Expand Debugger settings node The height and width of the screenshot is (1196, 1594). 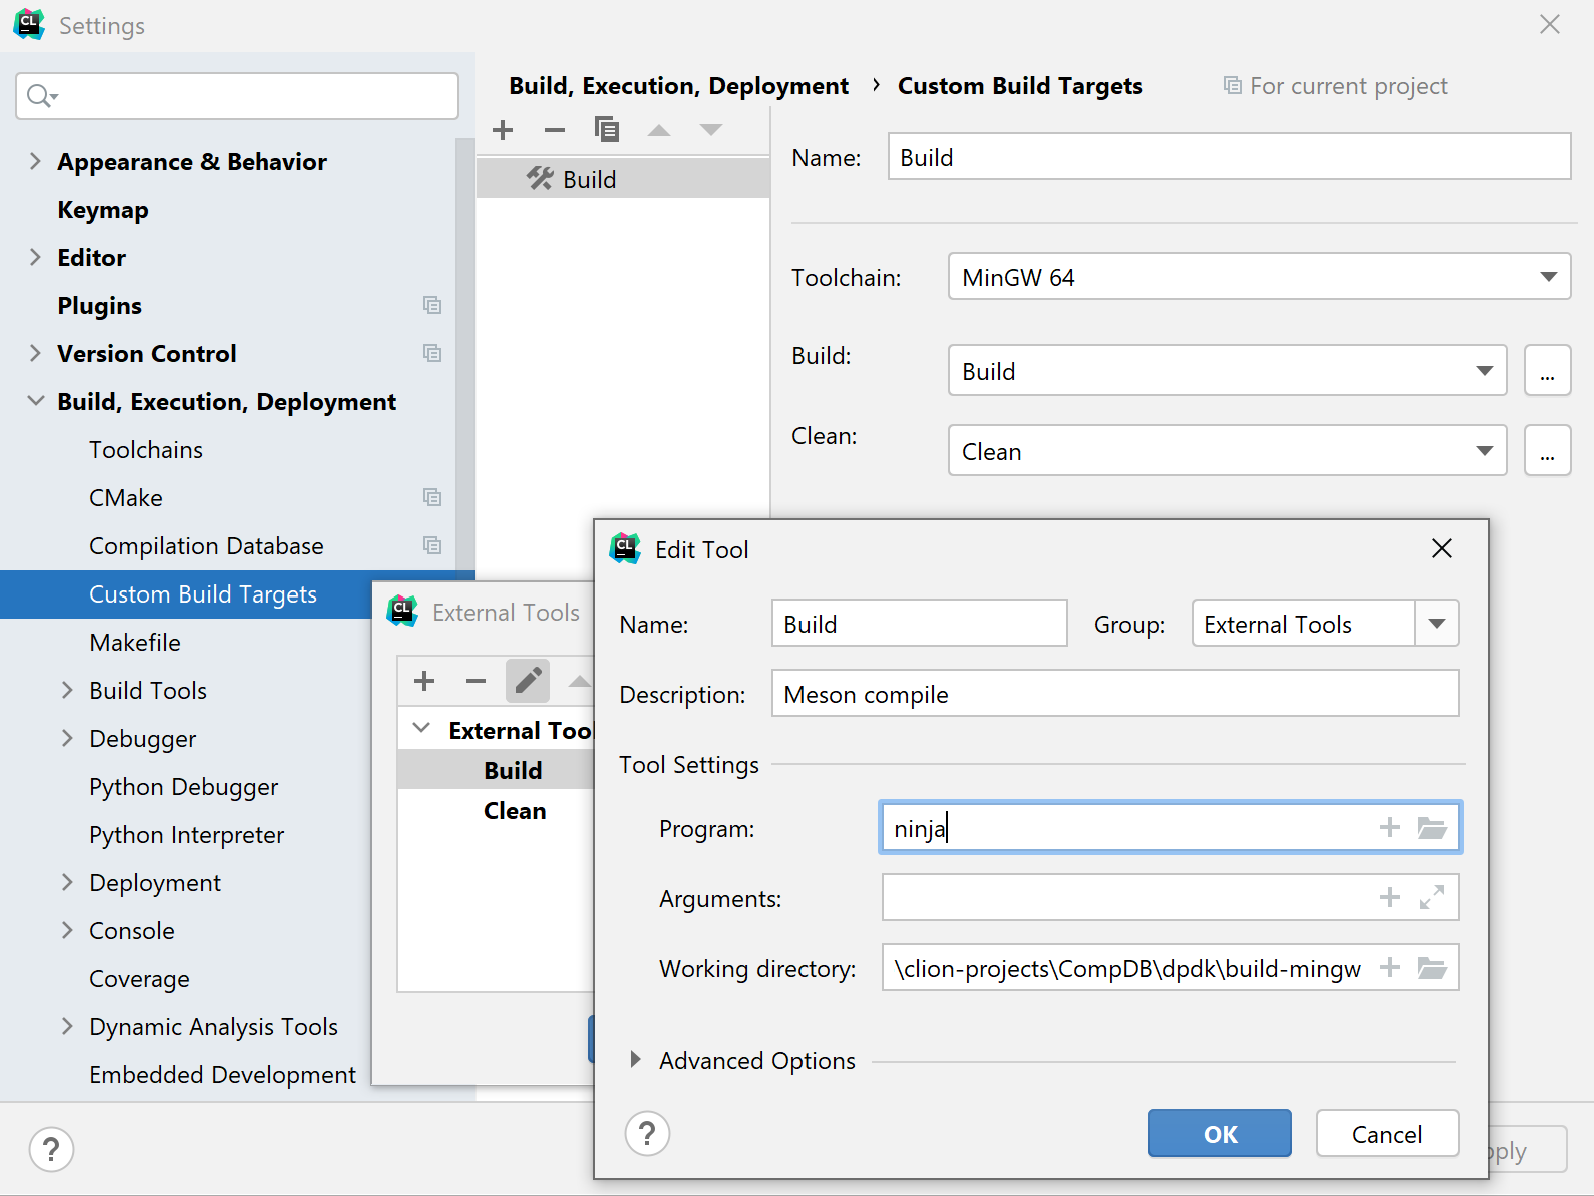[67, 738]
